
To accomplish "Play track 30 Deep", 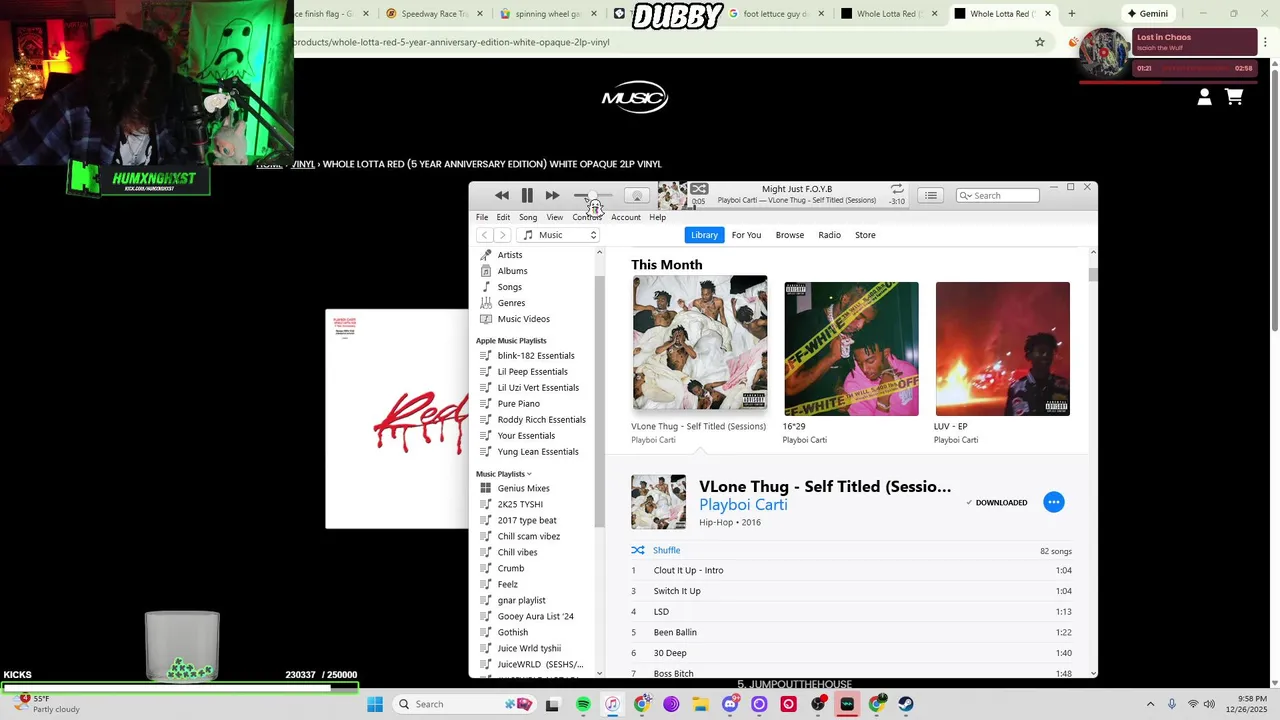I will coord(851,653).
